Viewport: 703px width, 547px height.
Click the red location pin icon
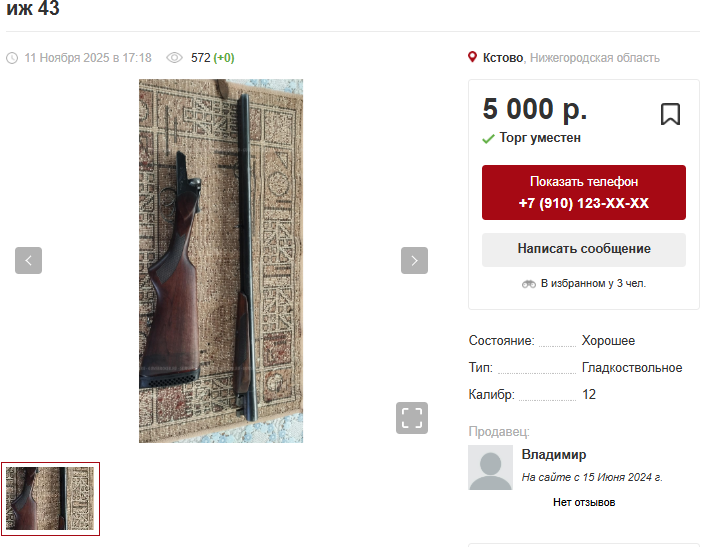tap(472, 57)
